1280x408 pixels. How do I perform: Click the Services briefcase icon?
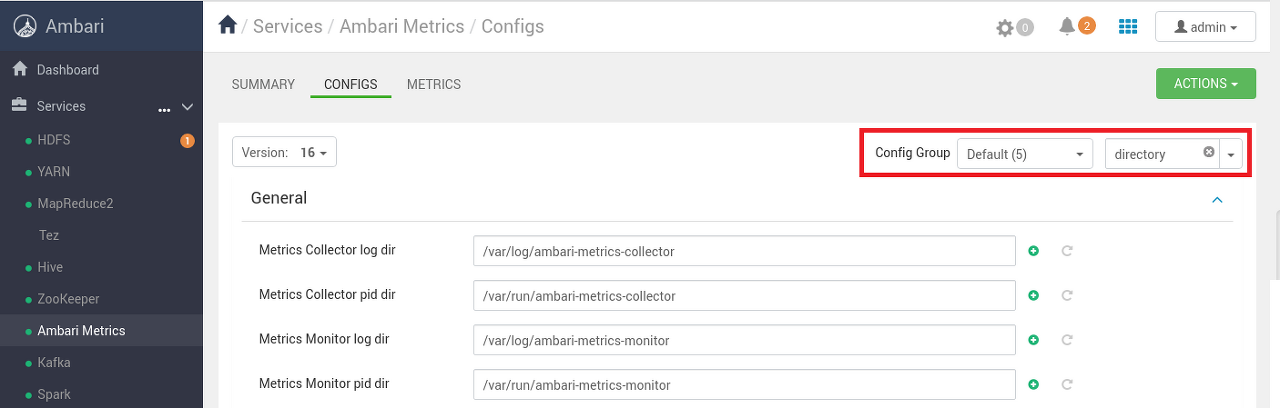point(18,105)
